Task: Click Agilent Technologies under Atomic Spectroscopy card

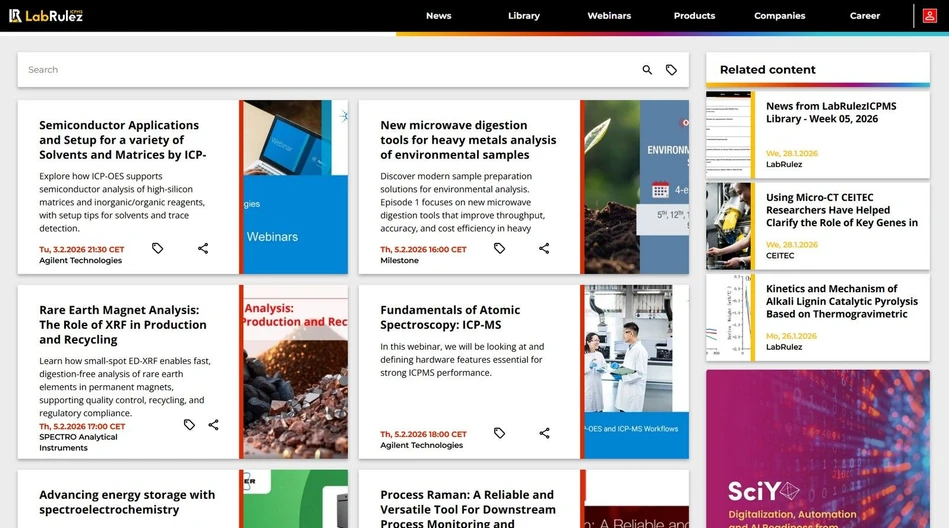Action: click(x=421, y=445)
